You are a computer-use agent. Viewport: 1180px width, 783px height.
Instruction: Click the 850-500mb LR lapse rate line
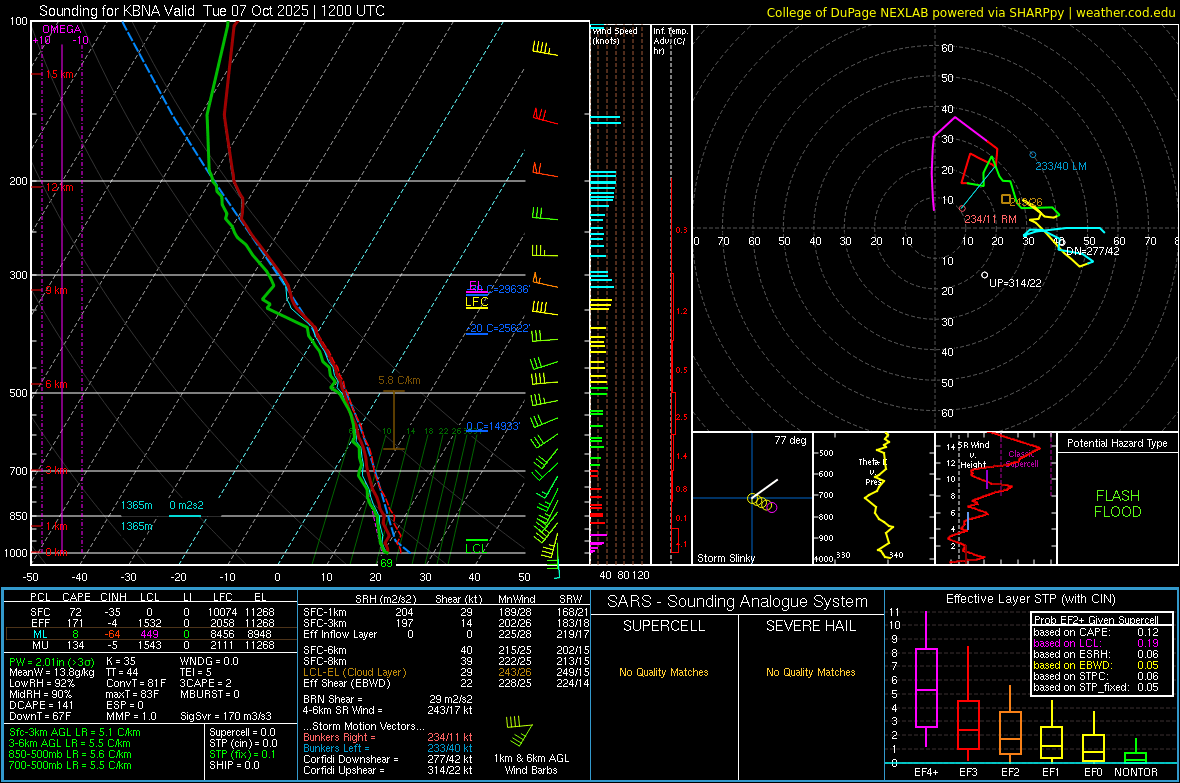[70, 754]
